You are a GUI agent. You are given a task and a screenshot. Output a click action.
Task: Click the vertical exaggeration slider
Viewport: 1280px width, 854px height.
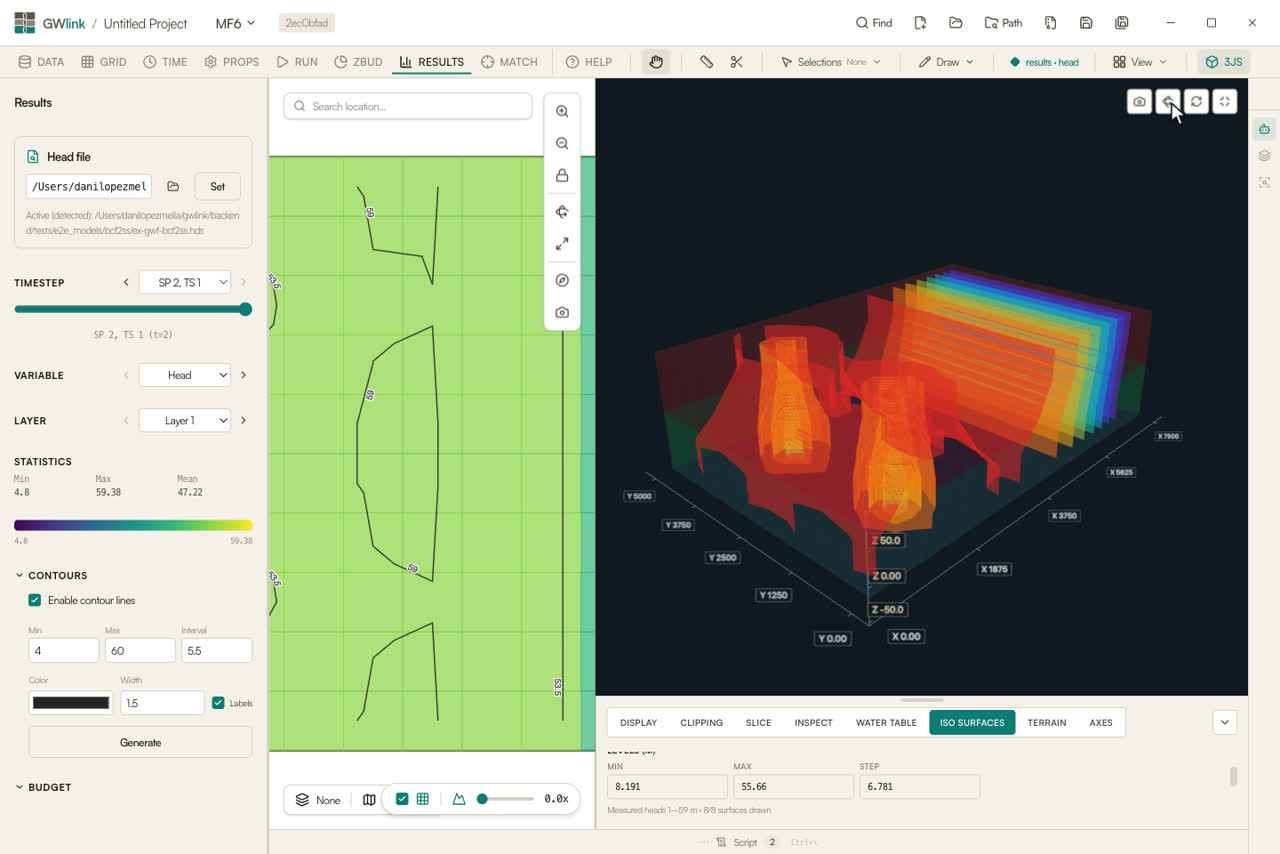[x=504, y=799]
